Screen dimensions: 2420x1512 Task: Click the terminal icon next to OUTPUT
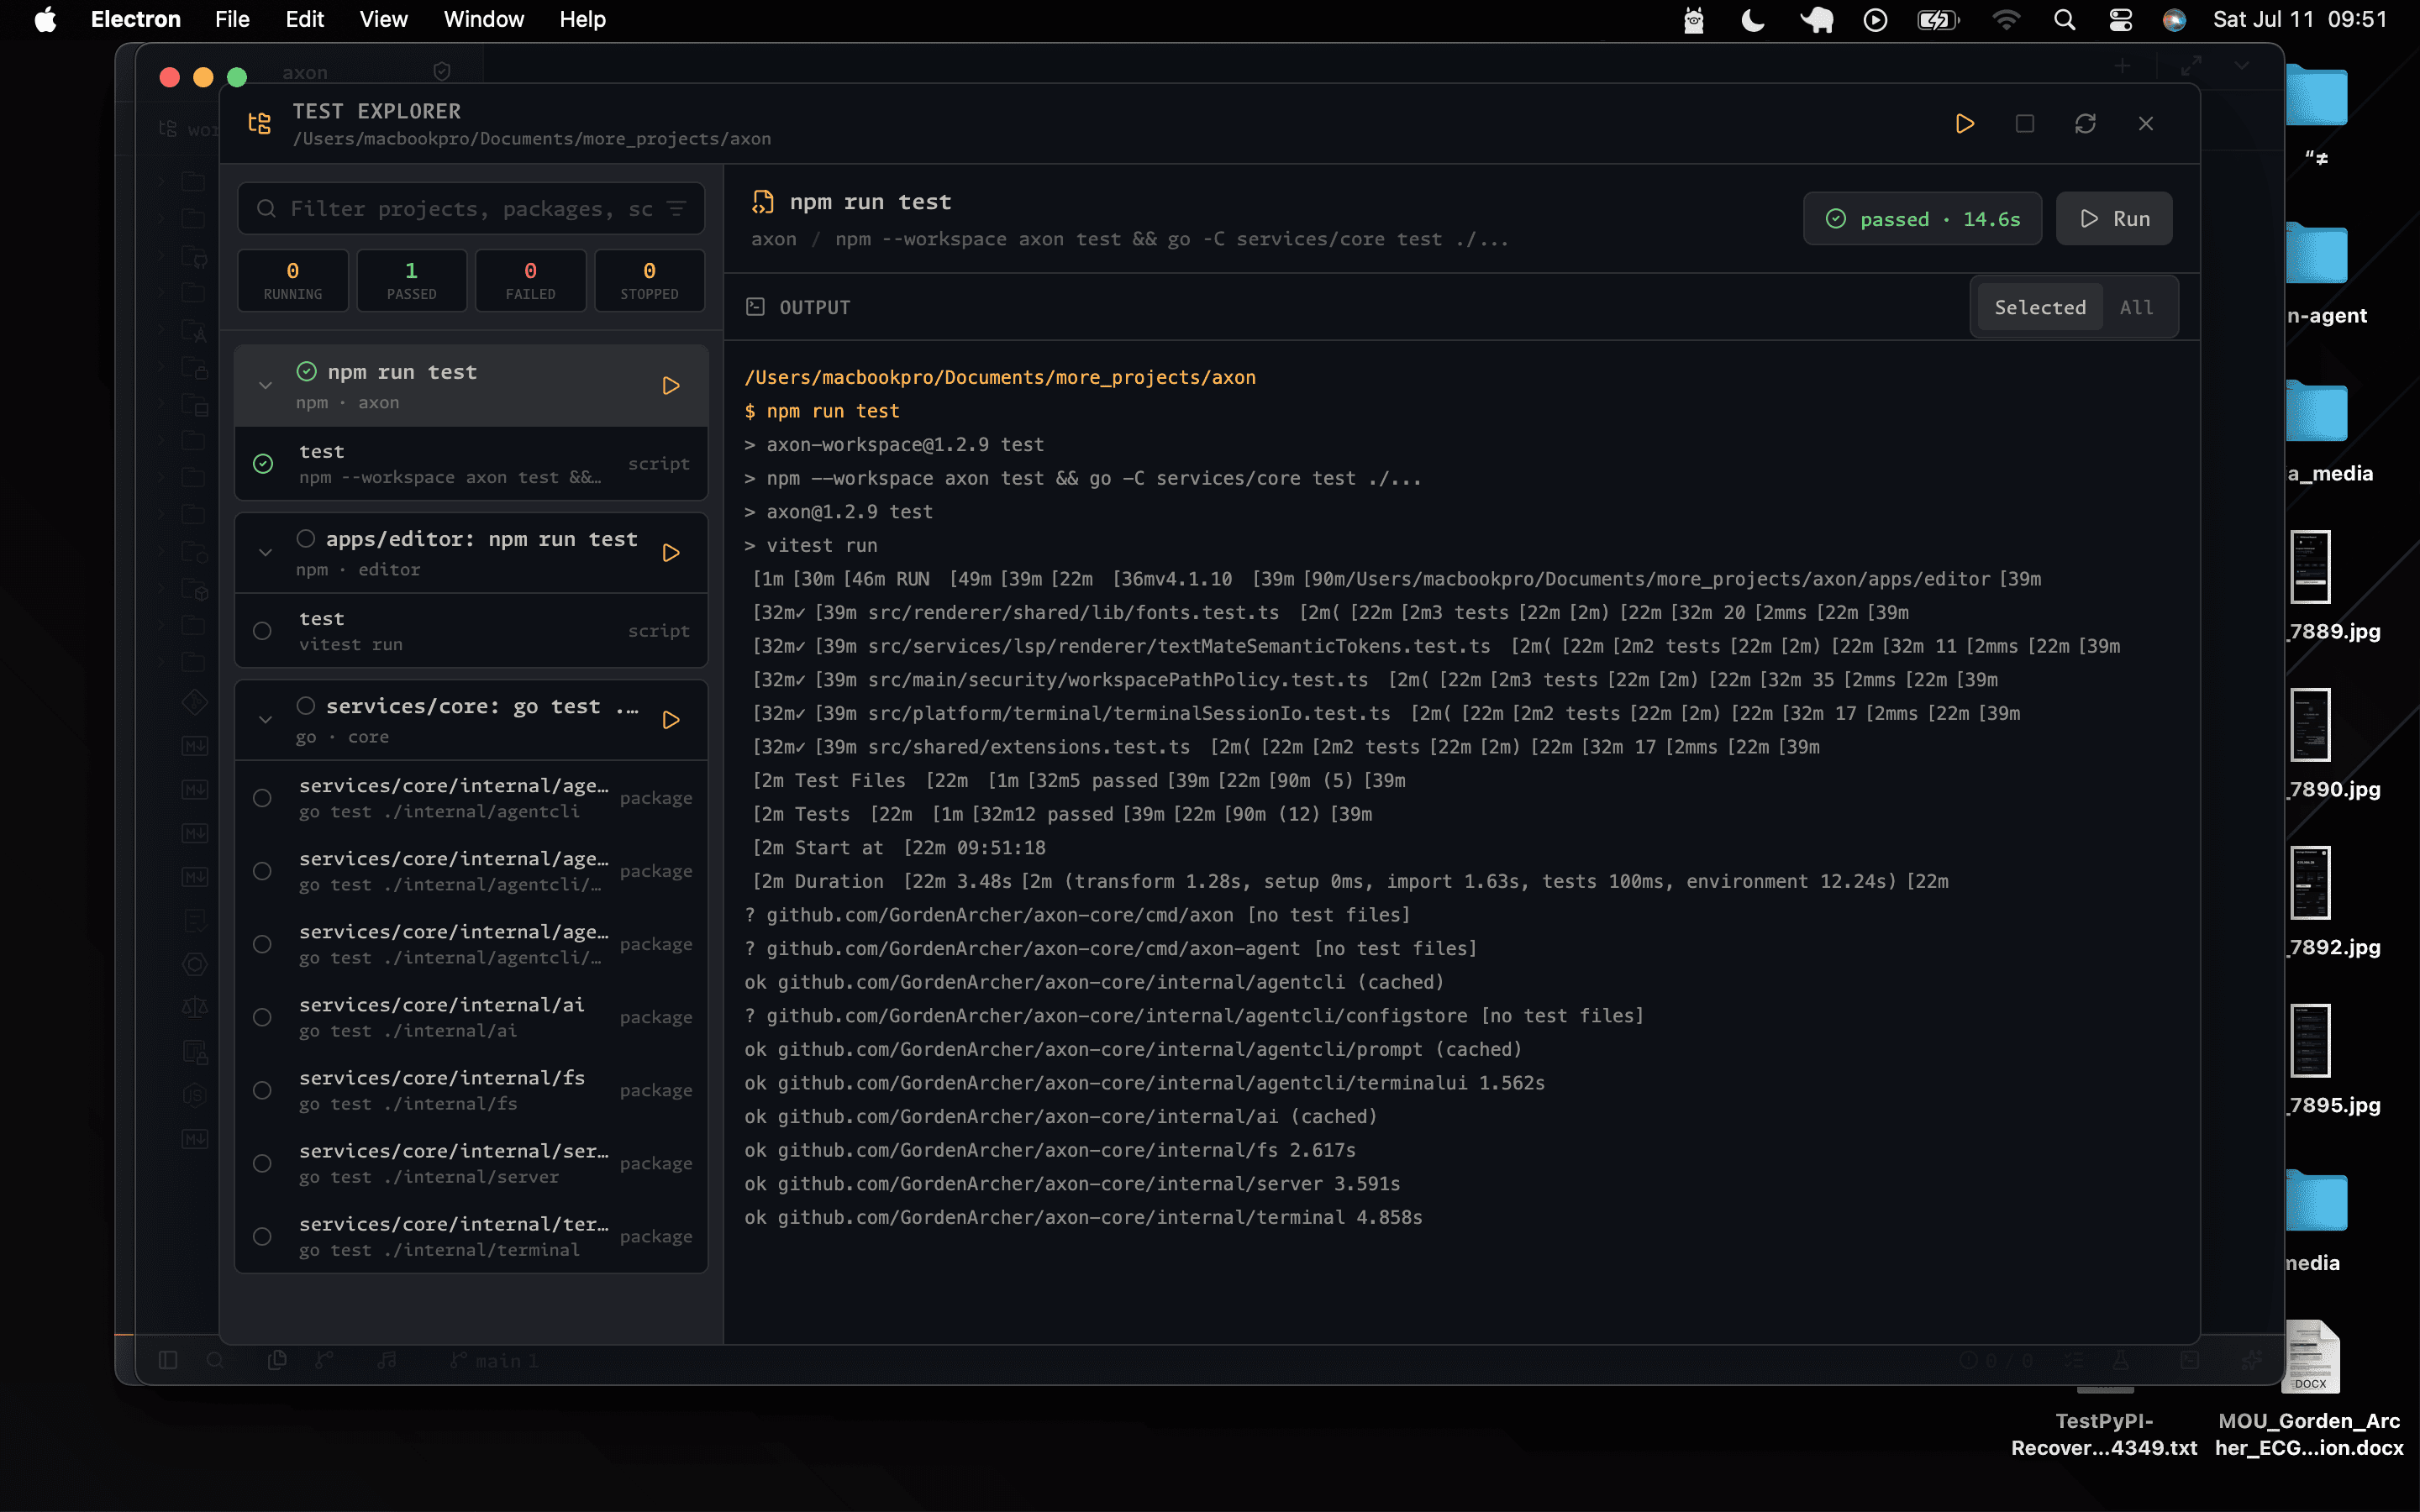(755, 307)
